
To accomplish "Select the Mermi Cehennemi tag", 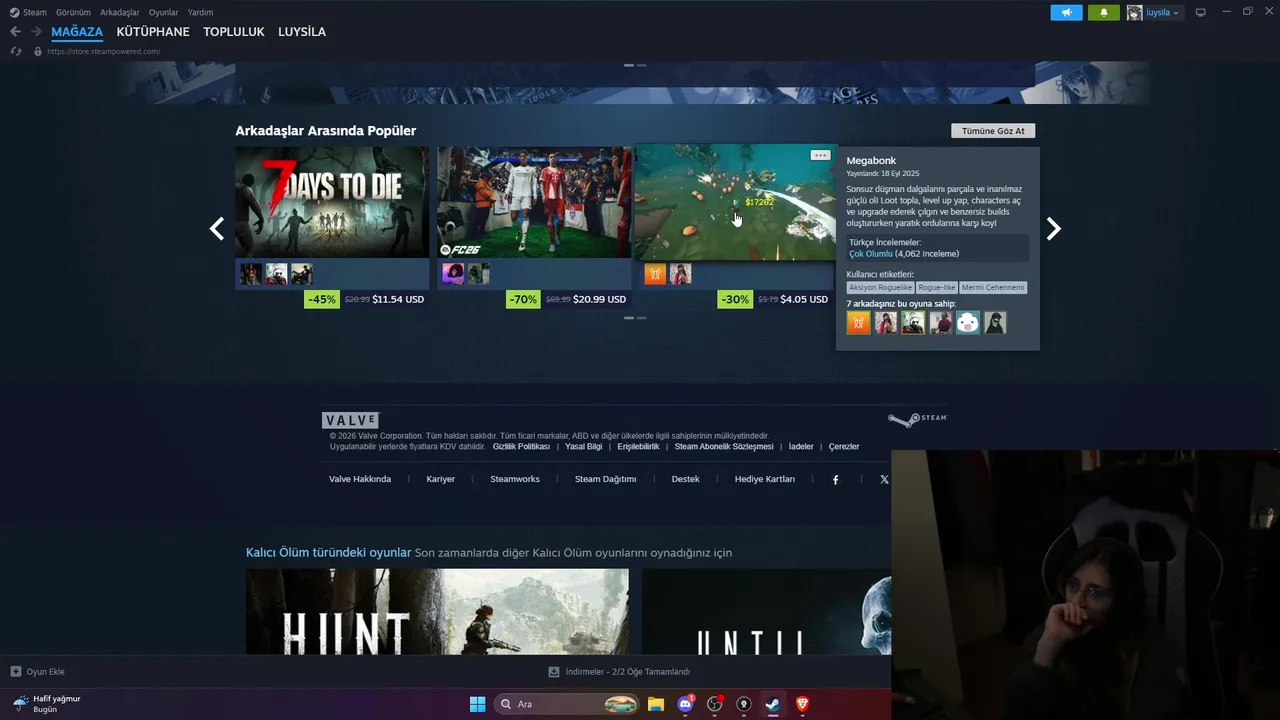I will [993, 288].
